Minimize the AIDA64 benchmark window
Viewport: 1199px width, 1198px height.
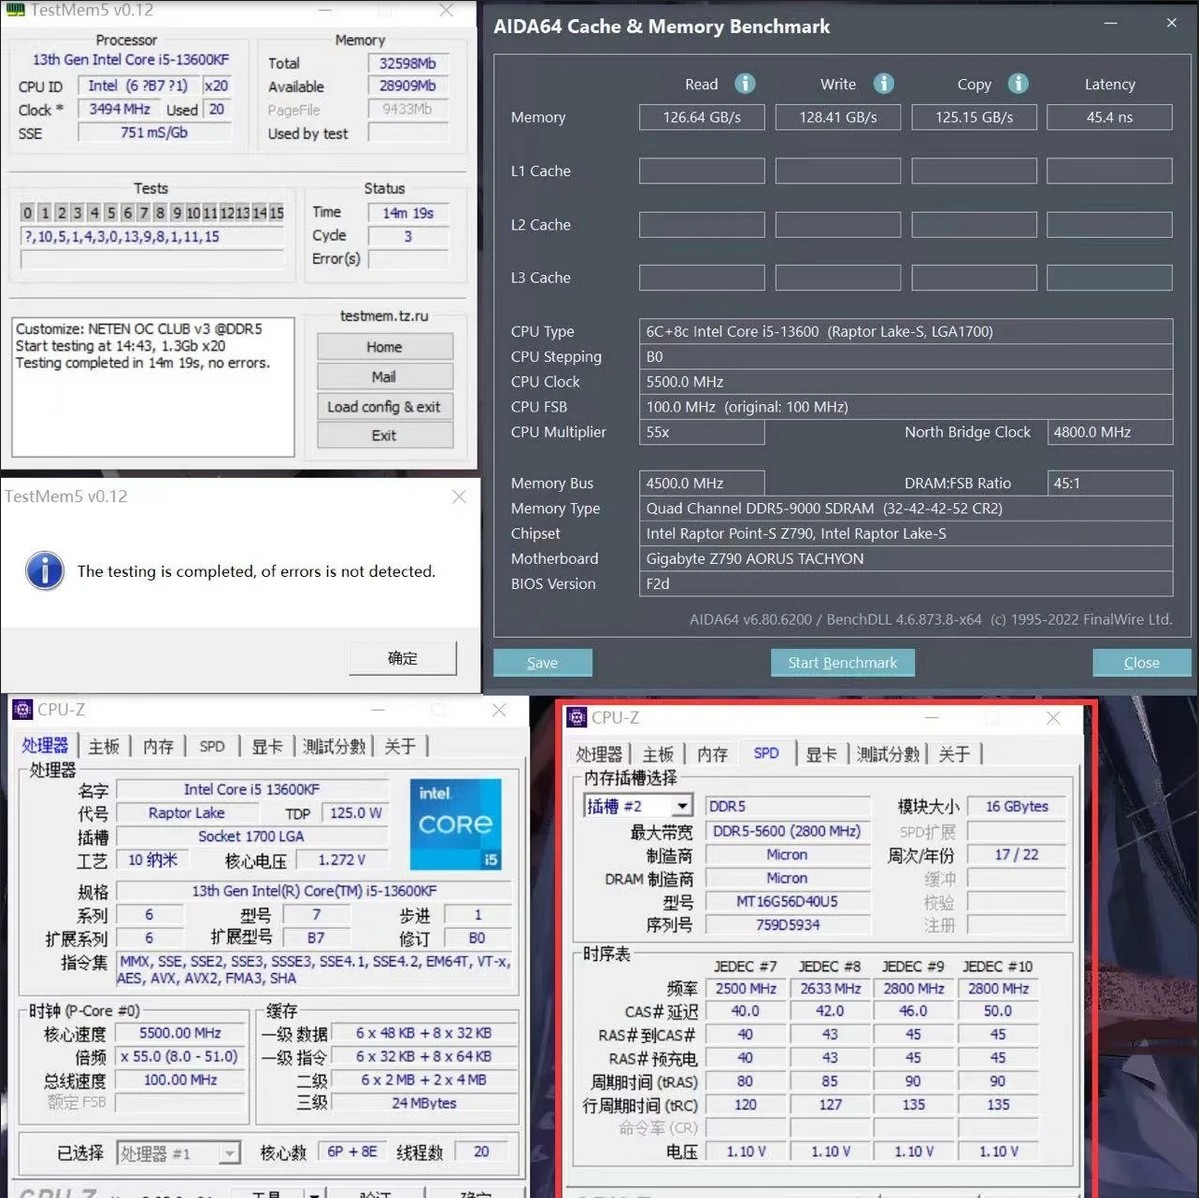point(1110,24)
